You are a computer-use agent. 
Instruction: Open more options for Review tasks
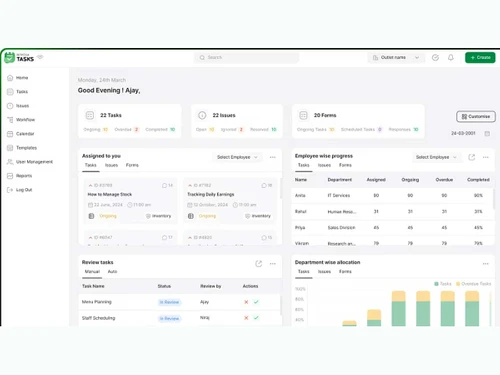[x=273, y=263]
